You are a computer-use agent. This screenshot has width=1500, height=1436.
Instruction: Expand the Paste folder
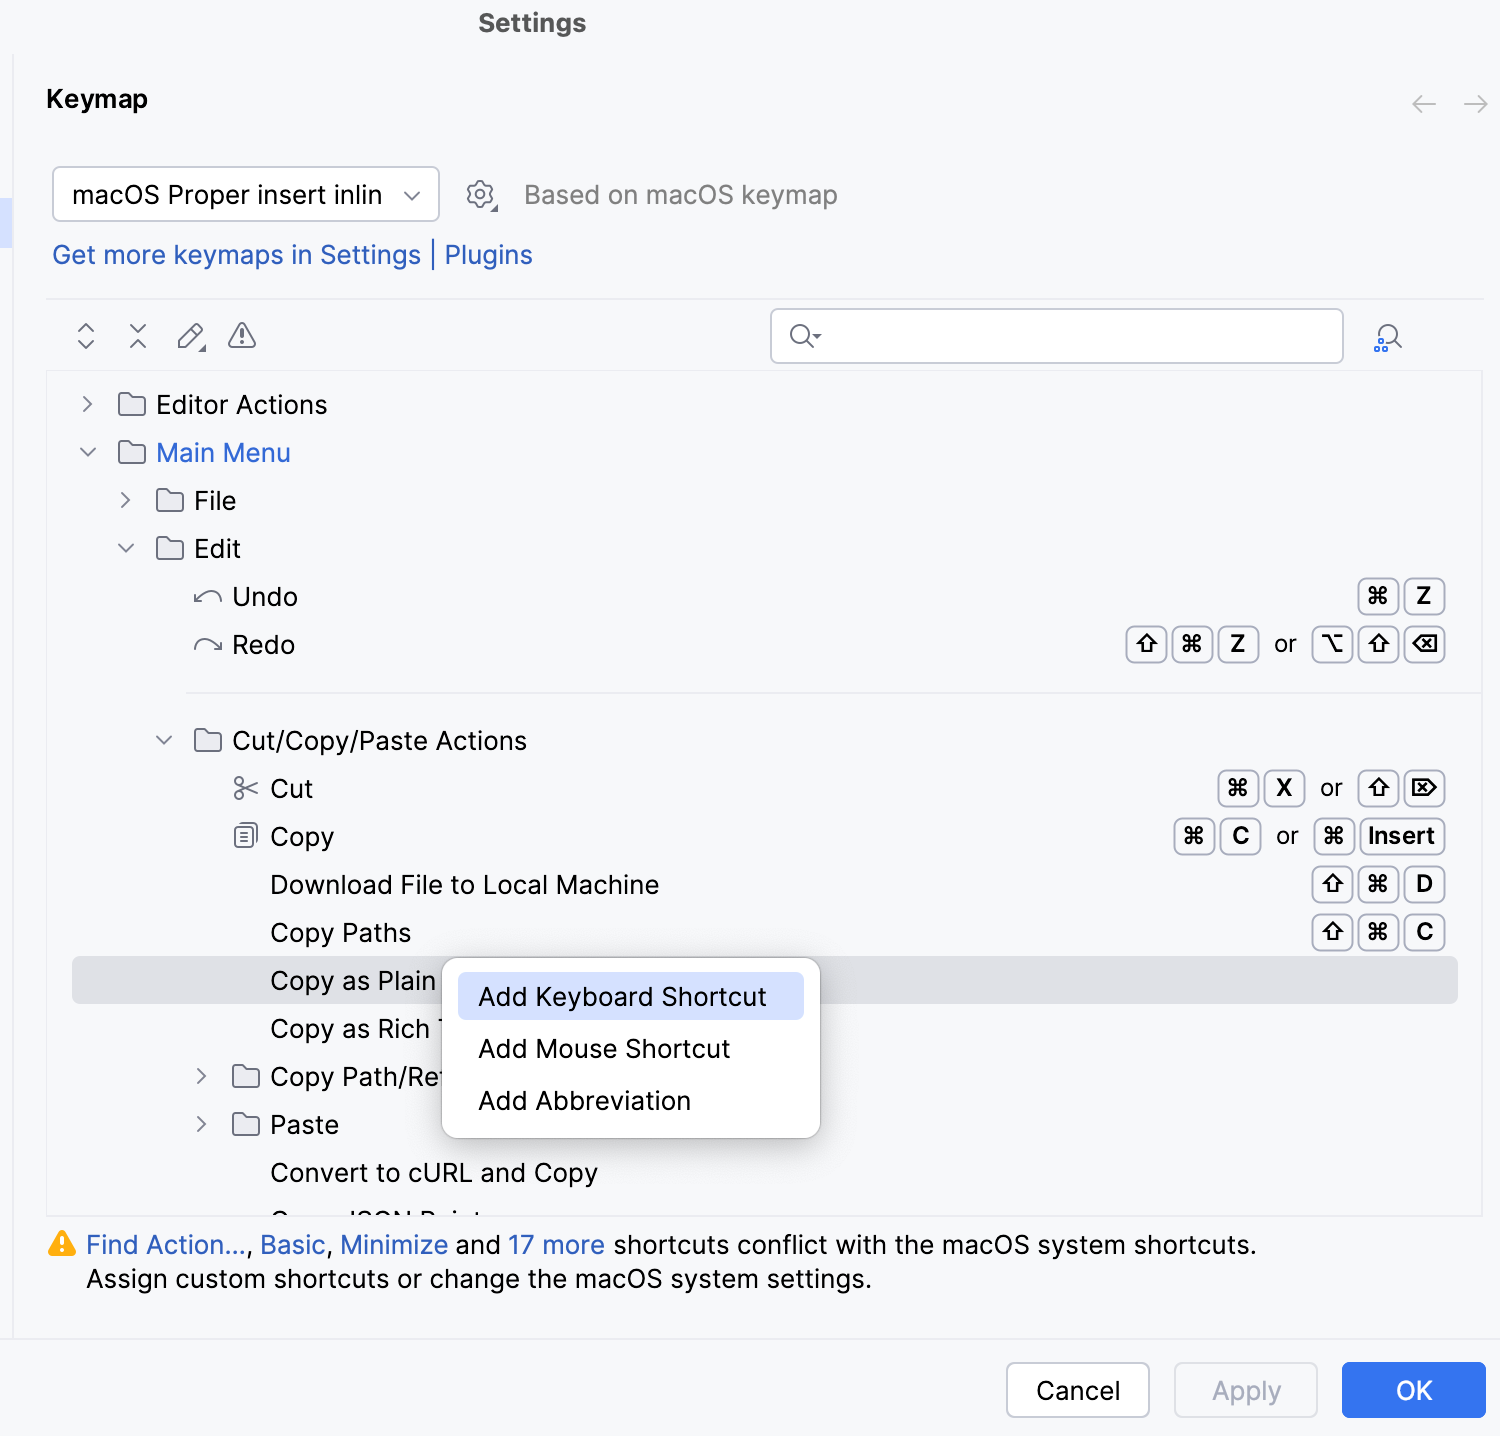pyautogui.click(x=202, y=1124)
